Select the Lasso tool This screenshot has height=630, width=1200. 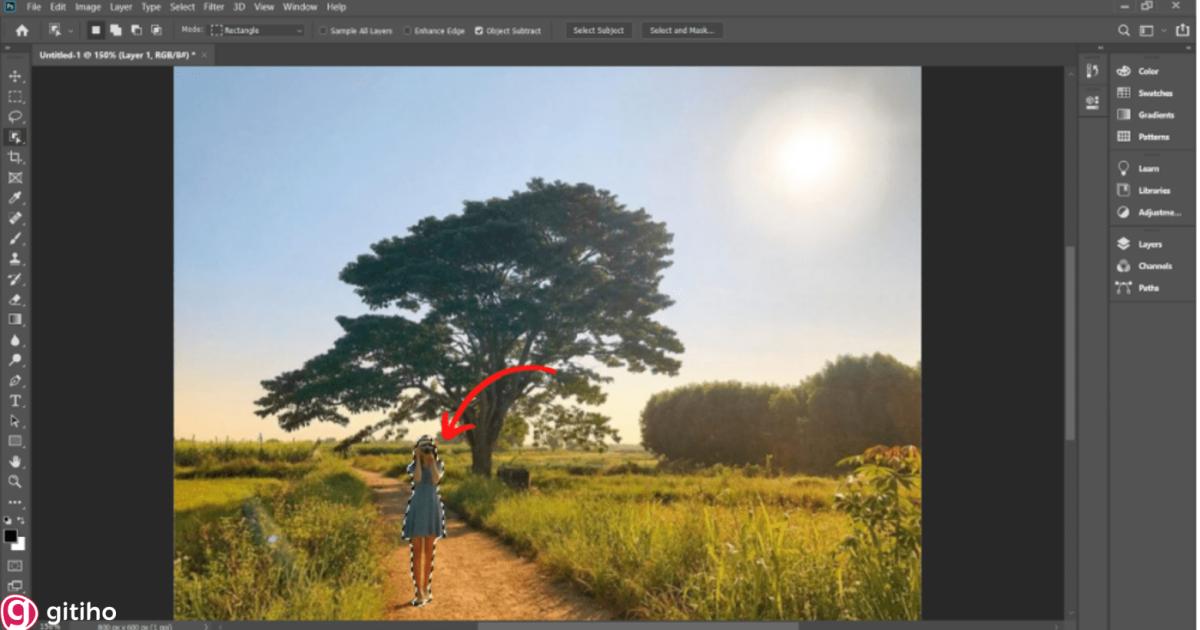pos(13,116)
